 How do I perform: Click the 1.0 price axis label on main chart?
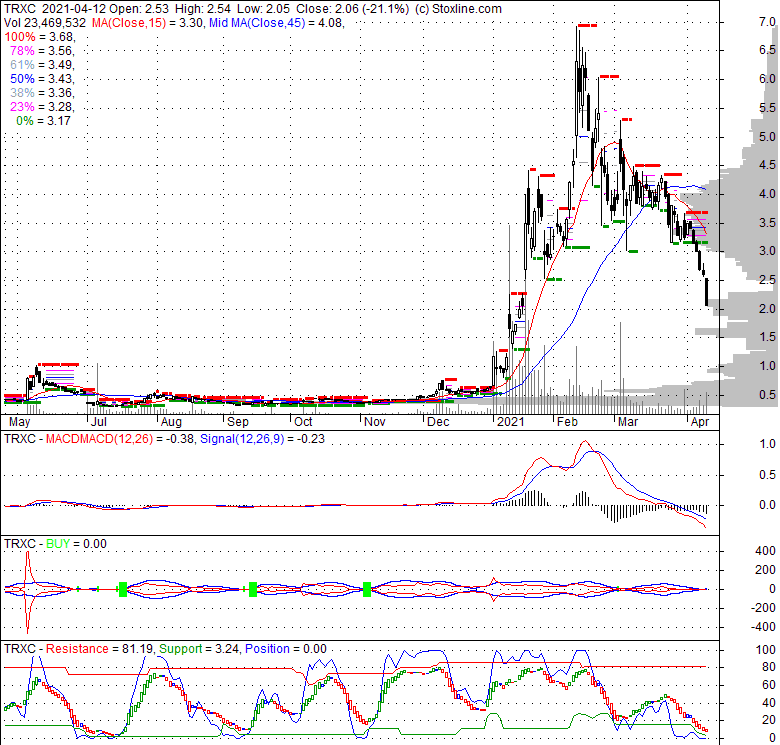(x=767, y=366)
